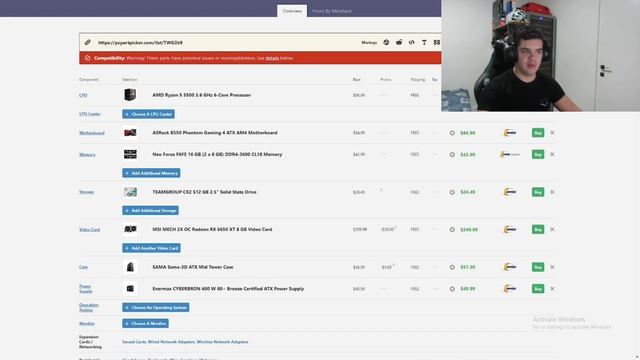Open the AMD Ryzen 5 5500 processor name

pyautogui.click(x=202, y=95)
